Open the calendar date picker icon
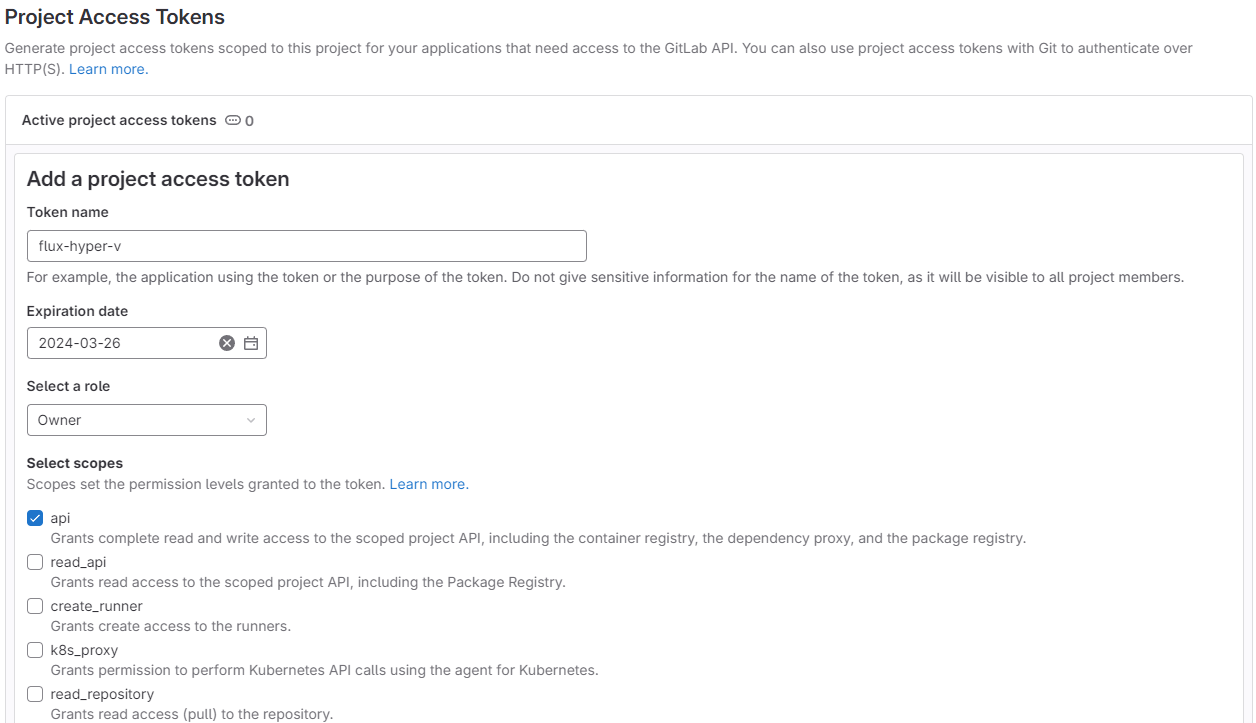 pyautogui.click(x=251, y=343)
